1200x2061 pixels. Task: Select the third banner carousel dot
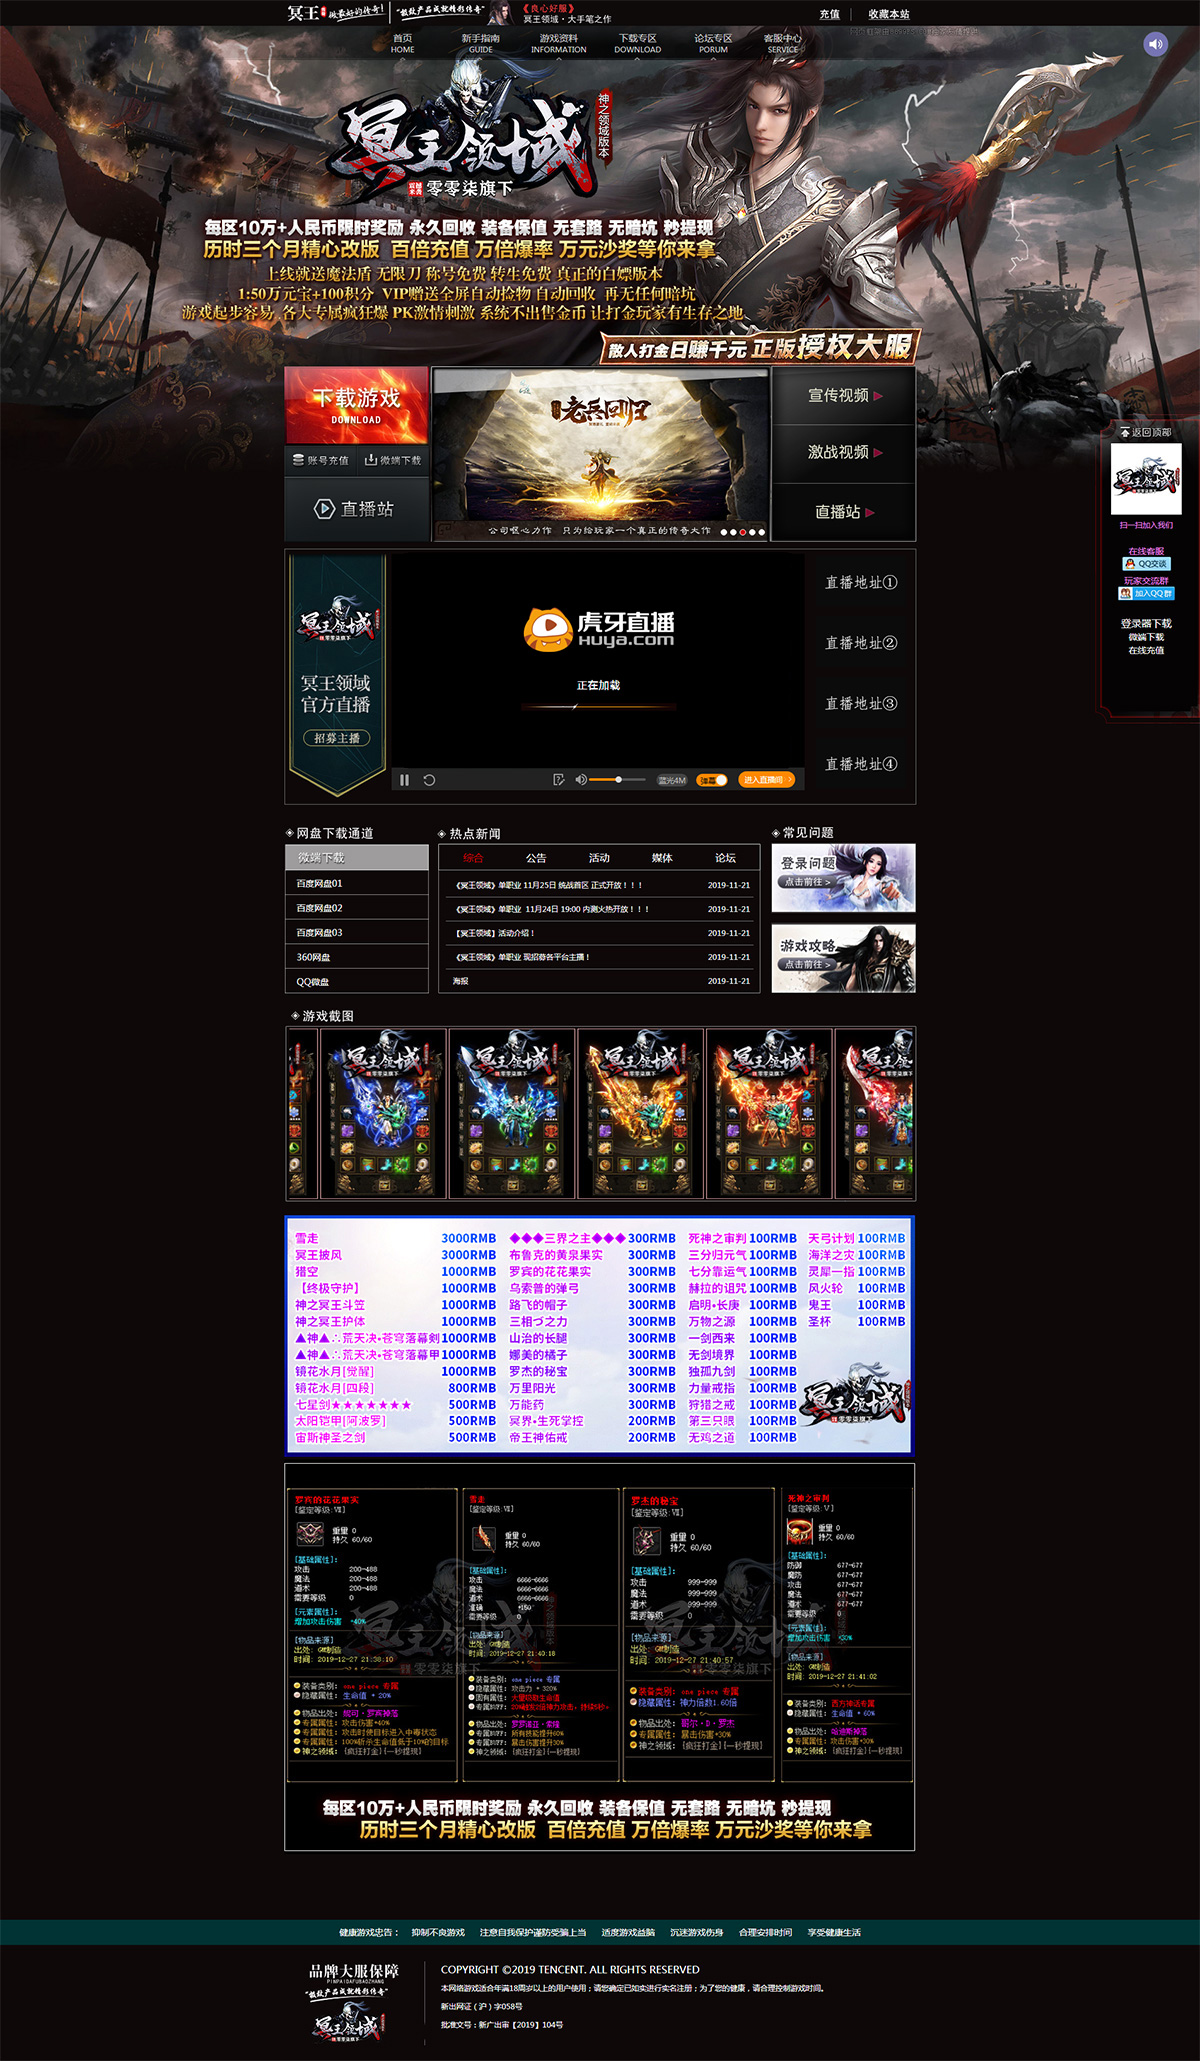coord(743,532)
